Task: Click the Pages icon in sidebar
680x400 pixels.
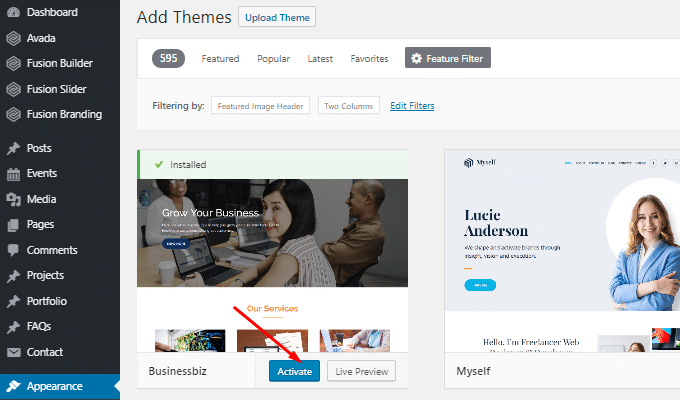Action: (x=13, y=225)
